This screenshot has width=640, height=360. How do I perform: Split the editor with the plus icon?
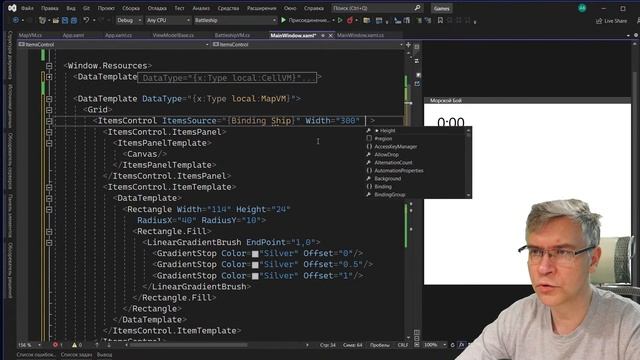pos(408,44)
